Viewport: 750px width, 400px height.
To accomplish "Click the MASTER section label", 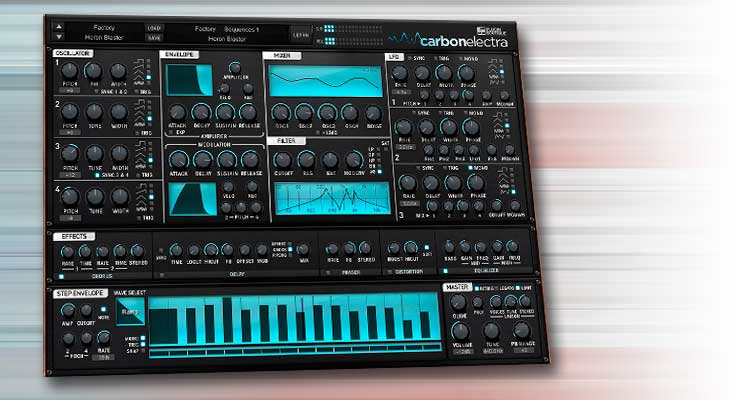I will [457, 287].
